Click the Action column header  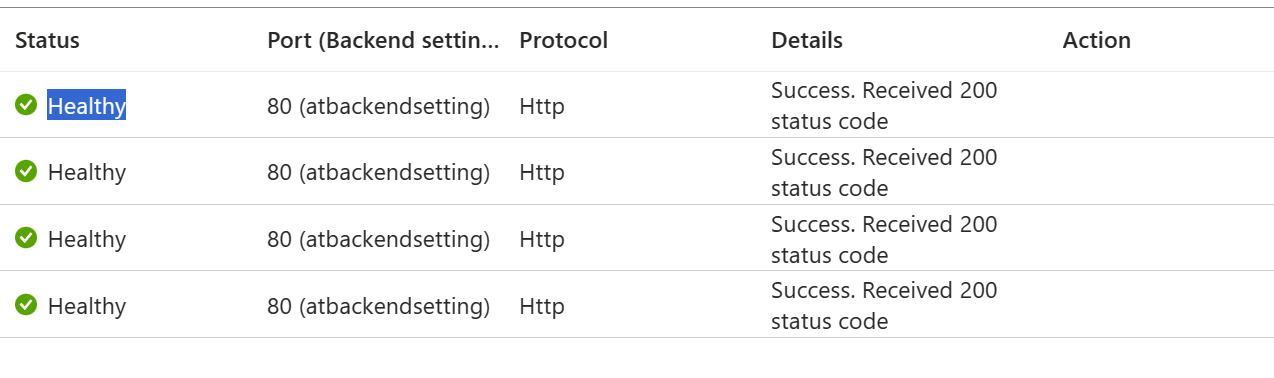click(1096, 40)
